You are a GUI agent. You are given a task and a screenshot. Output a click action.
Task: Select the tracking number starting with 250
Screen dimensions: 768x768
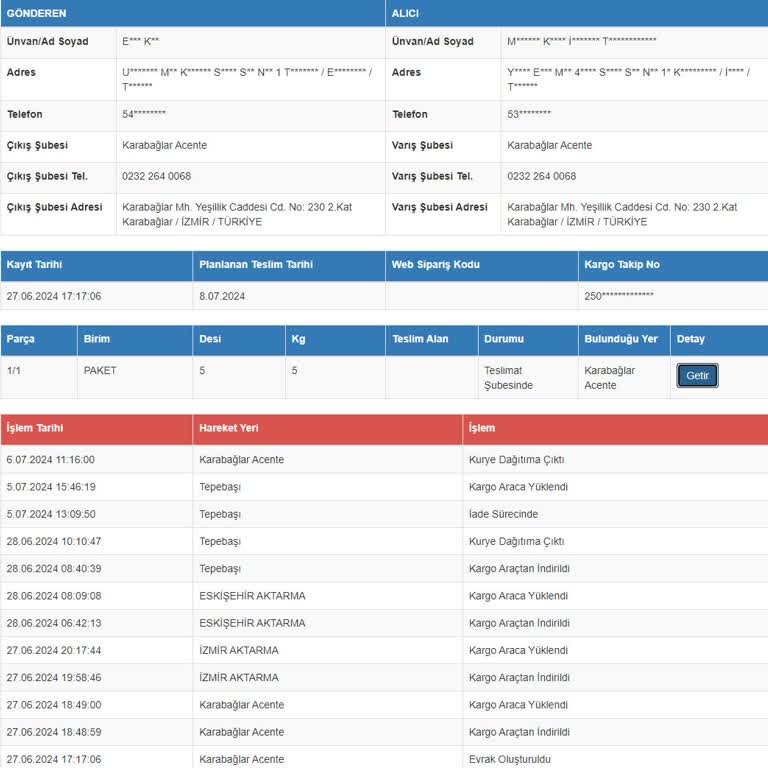coord(618,296)
